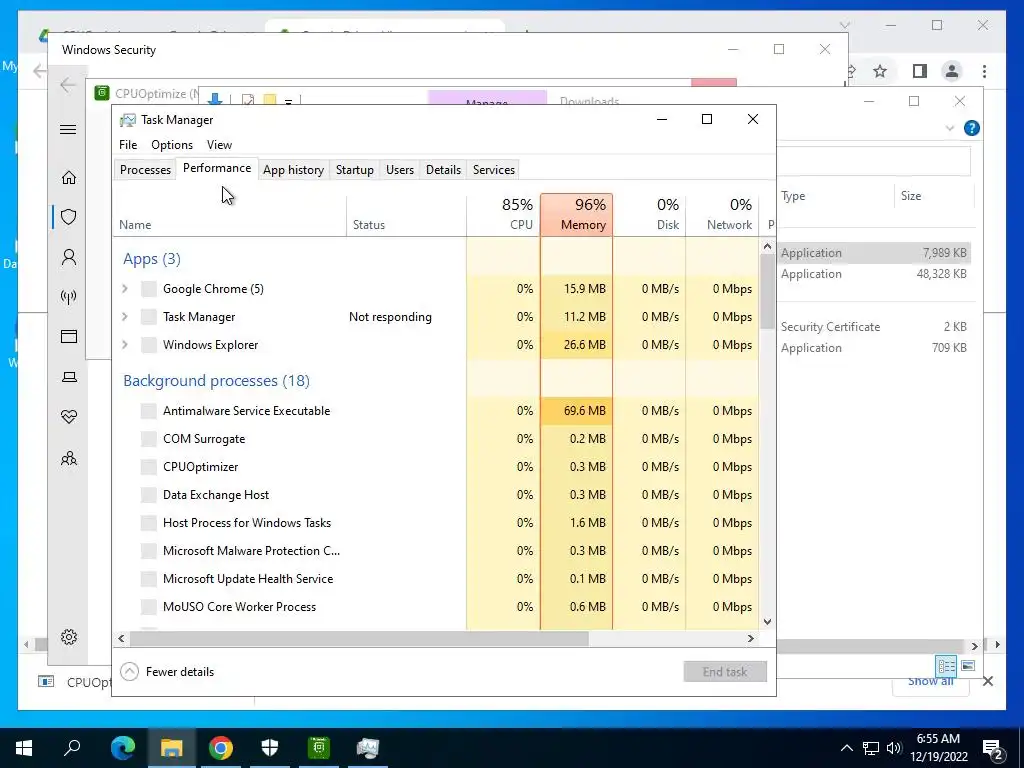Open Device performance & health heart icon
Image resolution: width=1024 pixels, height=768 pixels.
69,417
